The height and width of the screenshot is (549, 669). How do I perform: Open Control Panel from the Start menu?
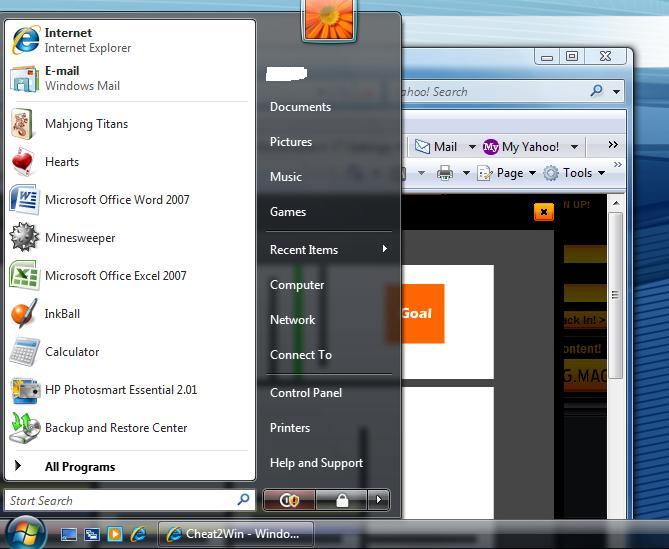click(x=306, y=393)
